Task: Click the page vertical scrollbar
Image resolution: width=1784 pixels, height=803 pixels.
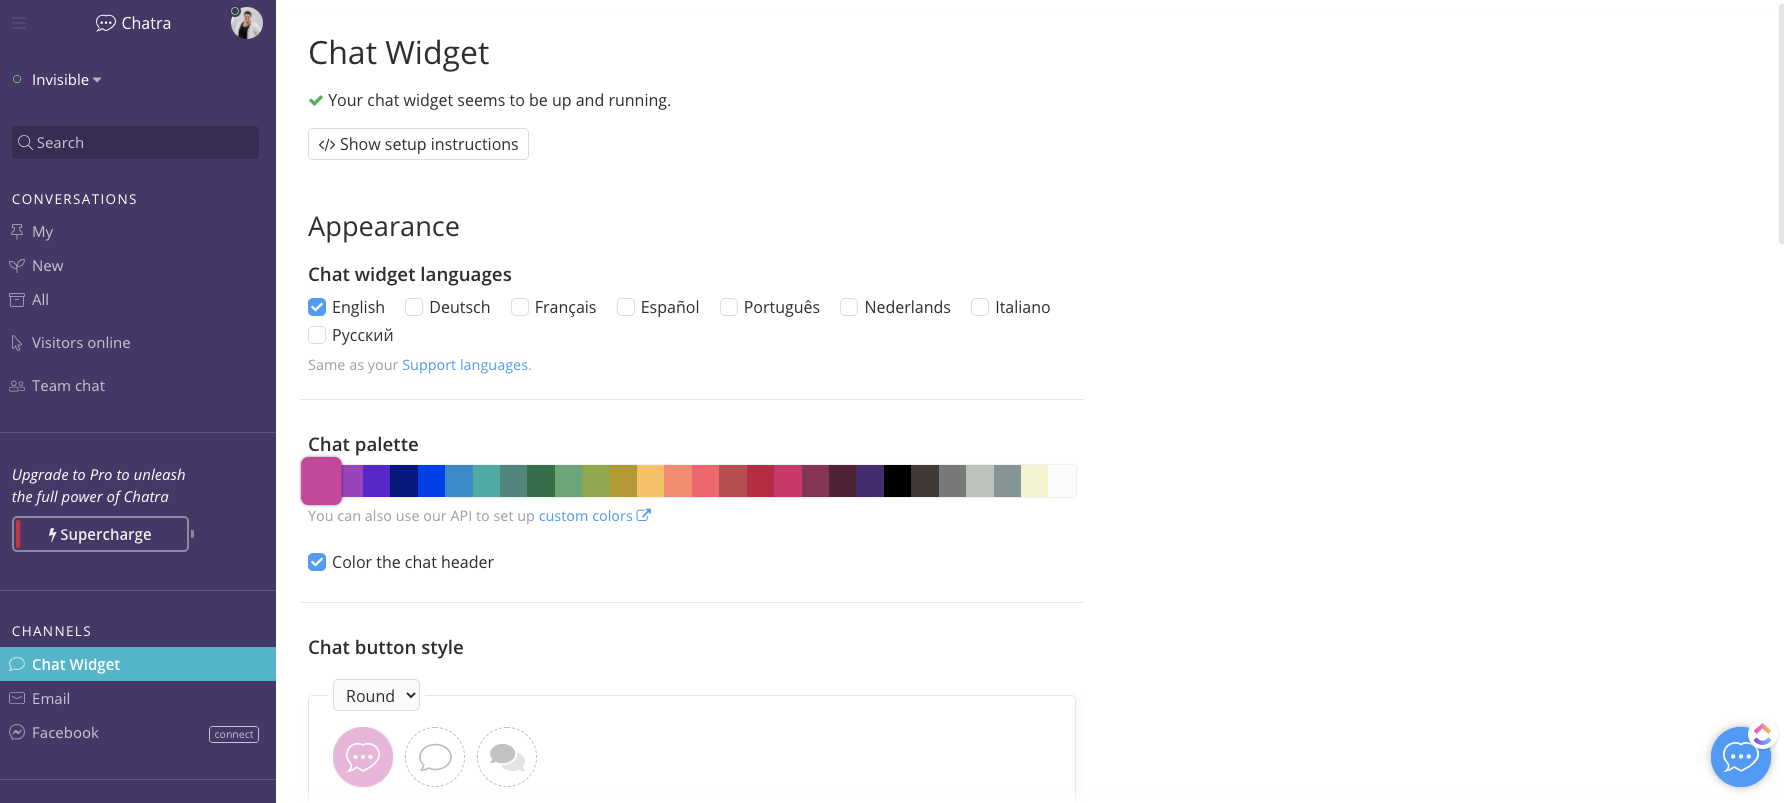Action: tap(1780, 122)
